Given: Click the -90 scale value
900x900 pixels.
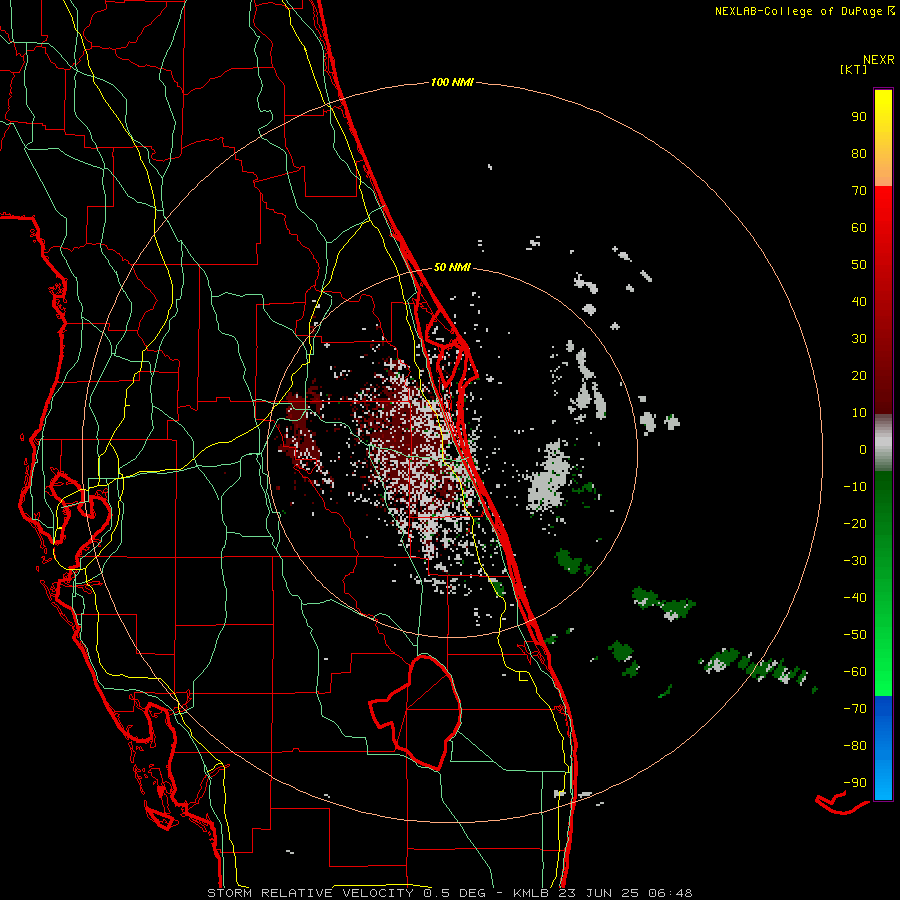Looking at the screenshot, I should pos(855,783).
